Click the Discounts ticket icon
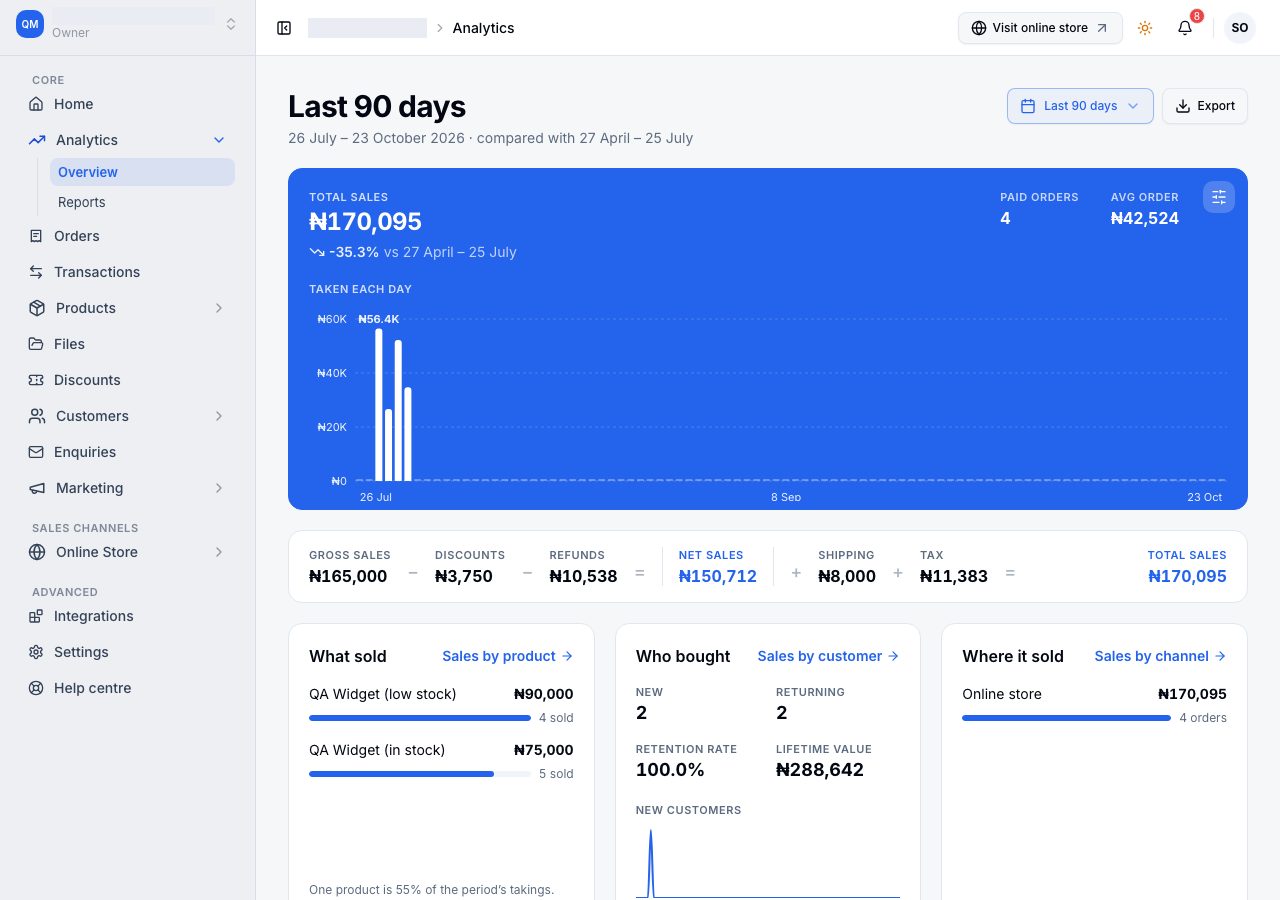 tap(36, 380)
